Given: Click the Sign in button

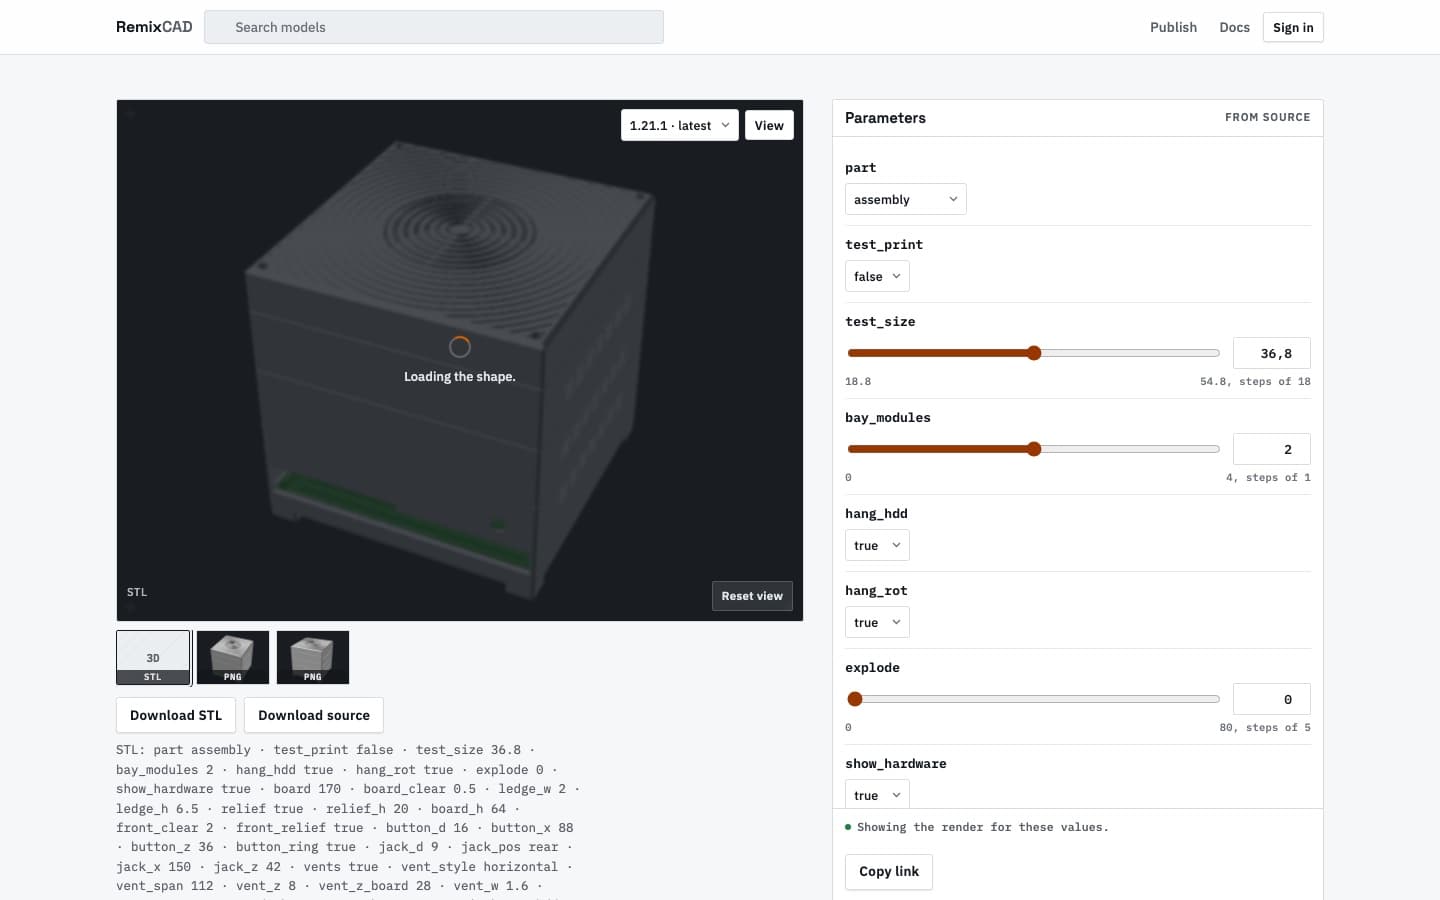Looking at the screenshot, I should point(1293,27).
